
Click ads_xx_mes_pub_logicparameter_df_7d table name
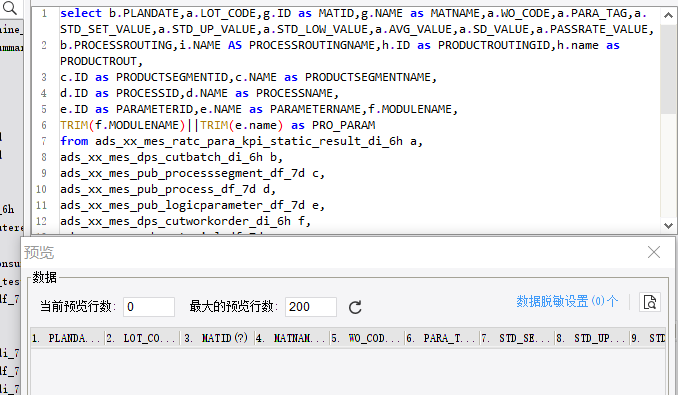182,205
